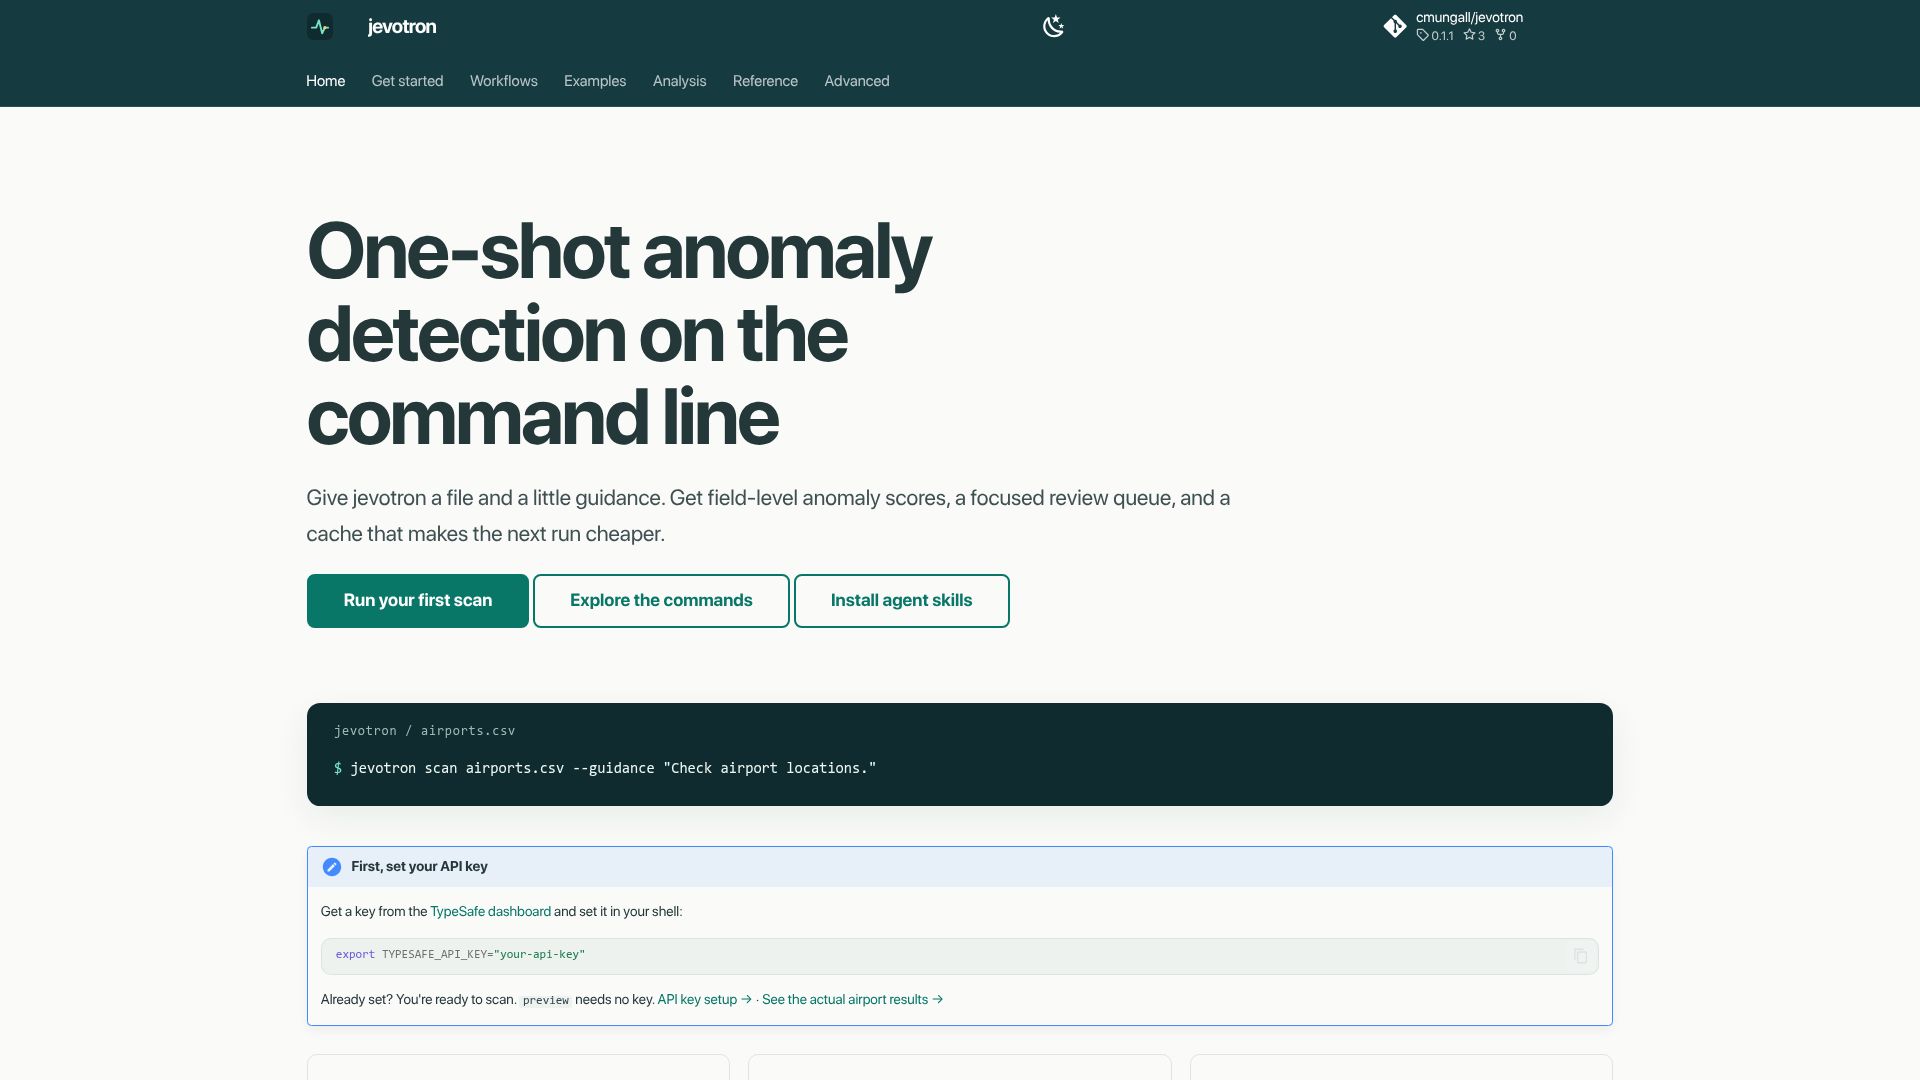Click the export TYPESAFE_API_KEY code line
The width and height of the screenshot is (1920, 1080).
[x=460, y=955]
